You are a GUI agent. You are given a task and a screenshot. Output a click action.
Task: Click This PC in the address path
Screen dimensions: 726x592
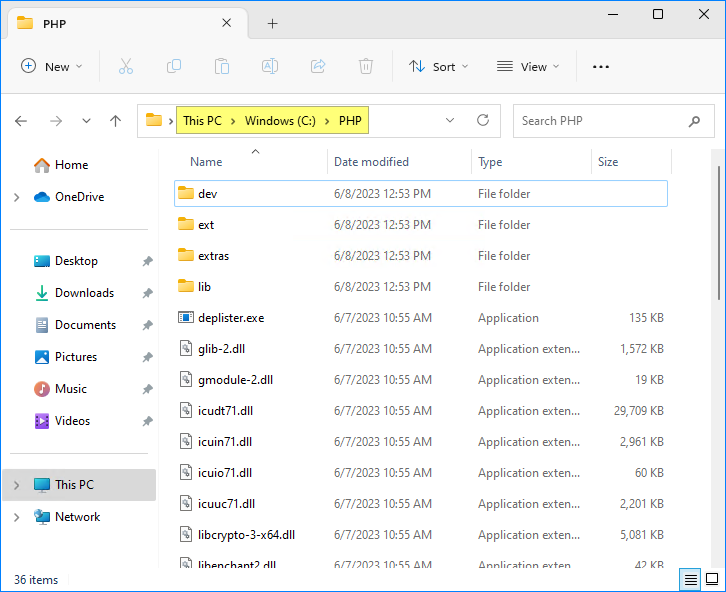coord(202,121)
